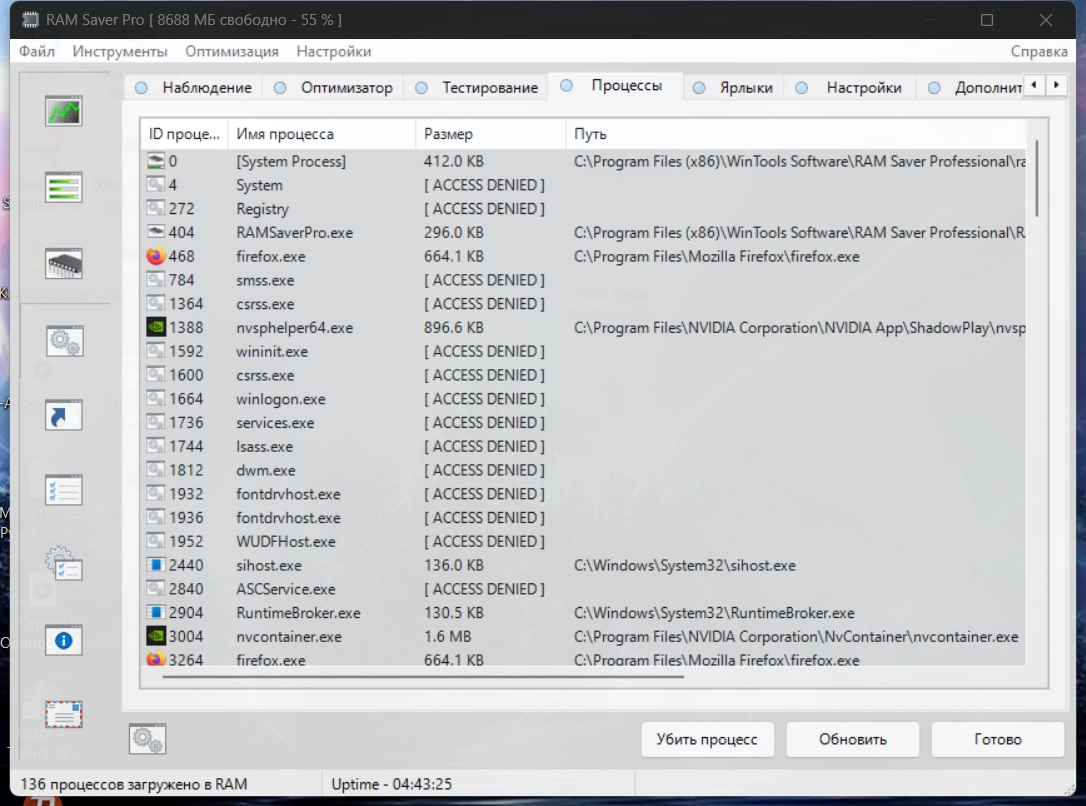Open the gears processes sidebar icon
1086x806 pixels.
pyautogui.click(x=65, y=341)
